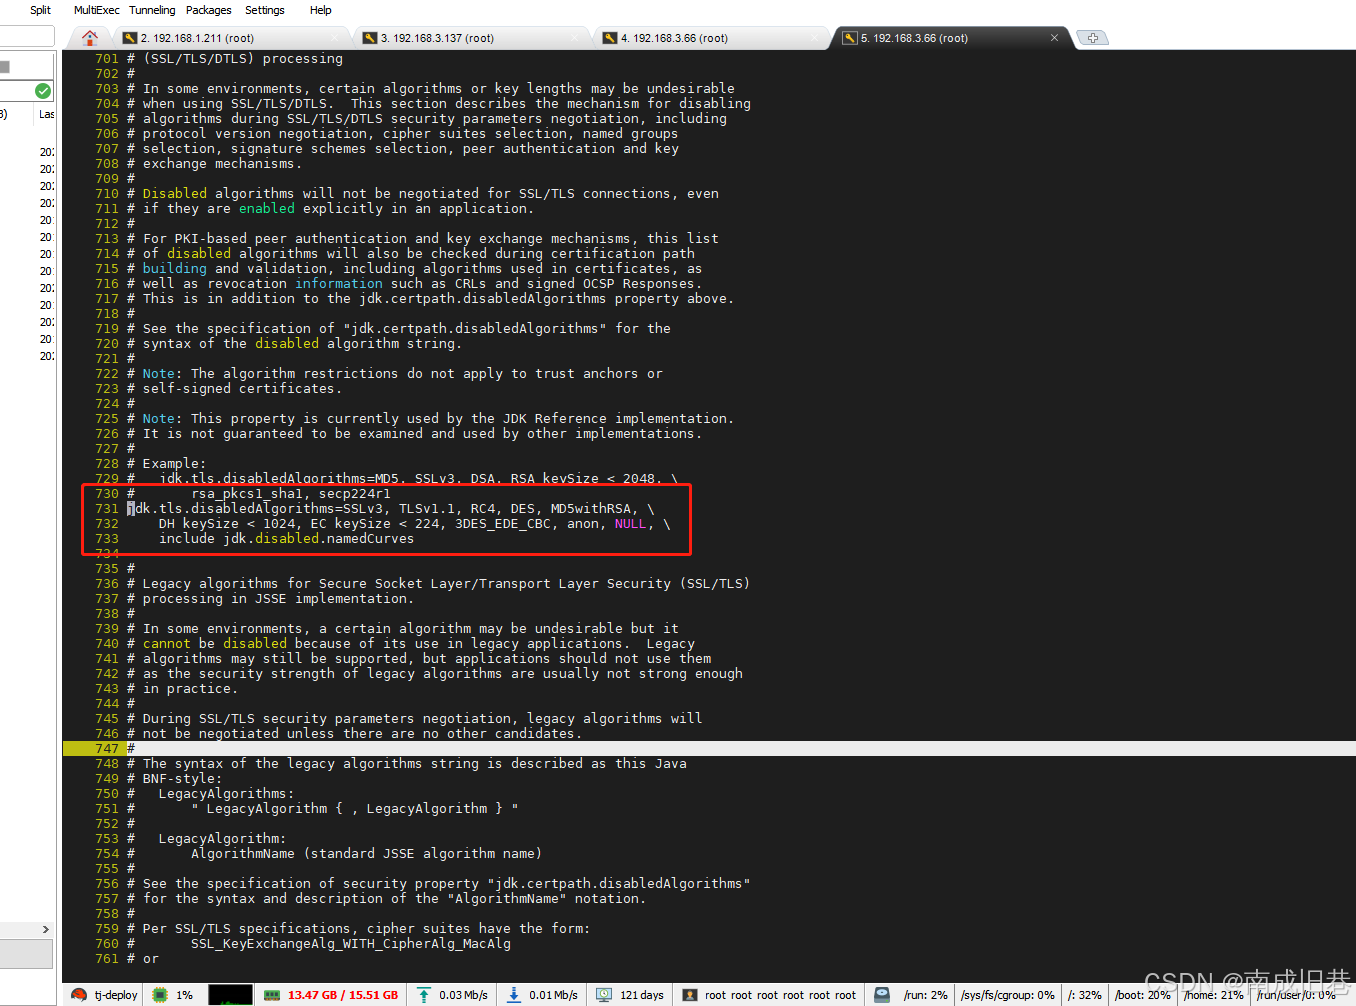Open the Tunneling menu
The height and width of the screenshot is (1006, 1356).
click(x=151, y=10)
